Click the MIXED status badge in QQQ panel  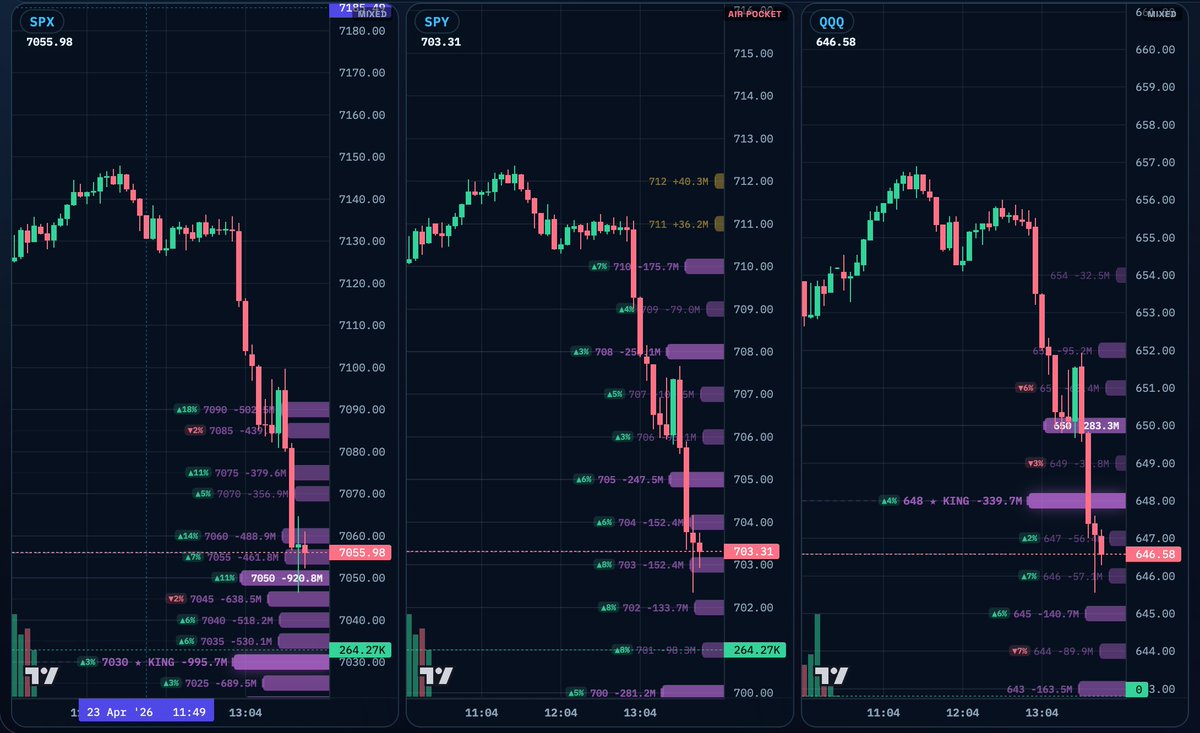(1162, 15)
